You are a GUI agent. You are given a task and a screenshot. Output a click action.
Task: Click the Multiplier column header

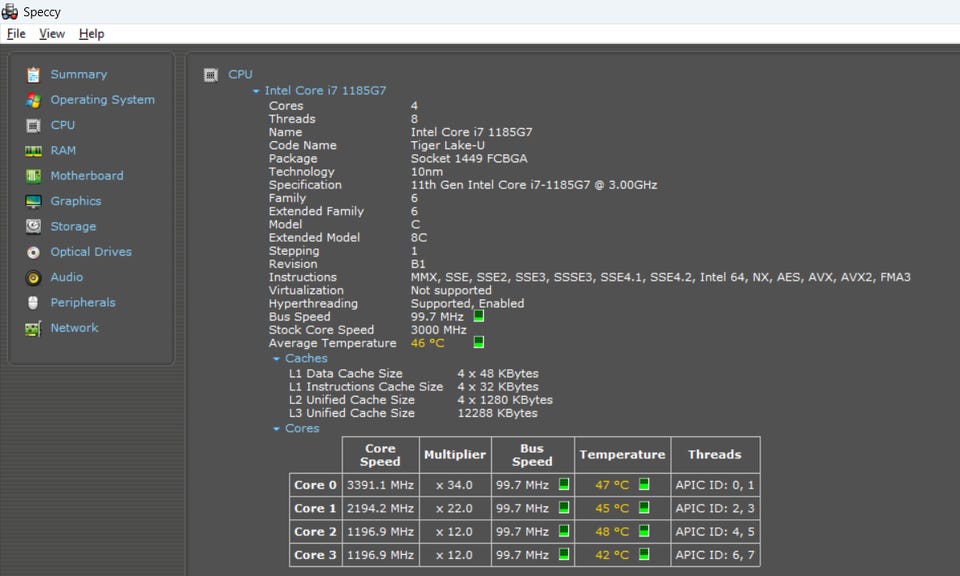tap(455, 455)
